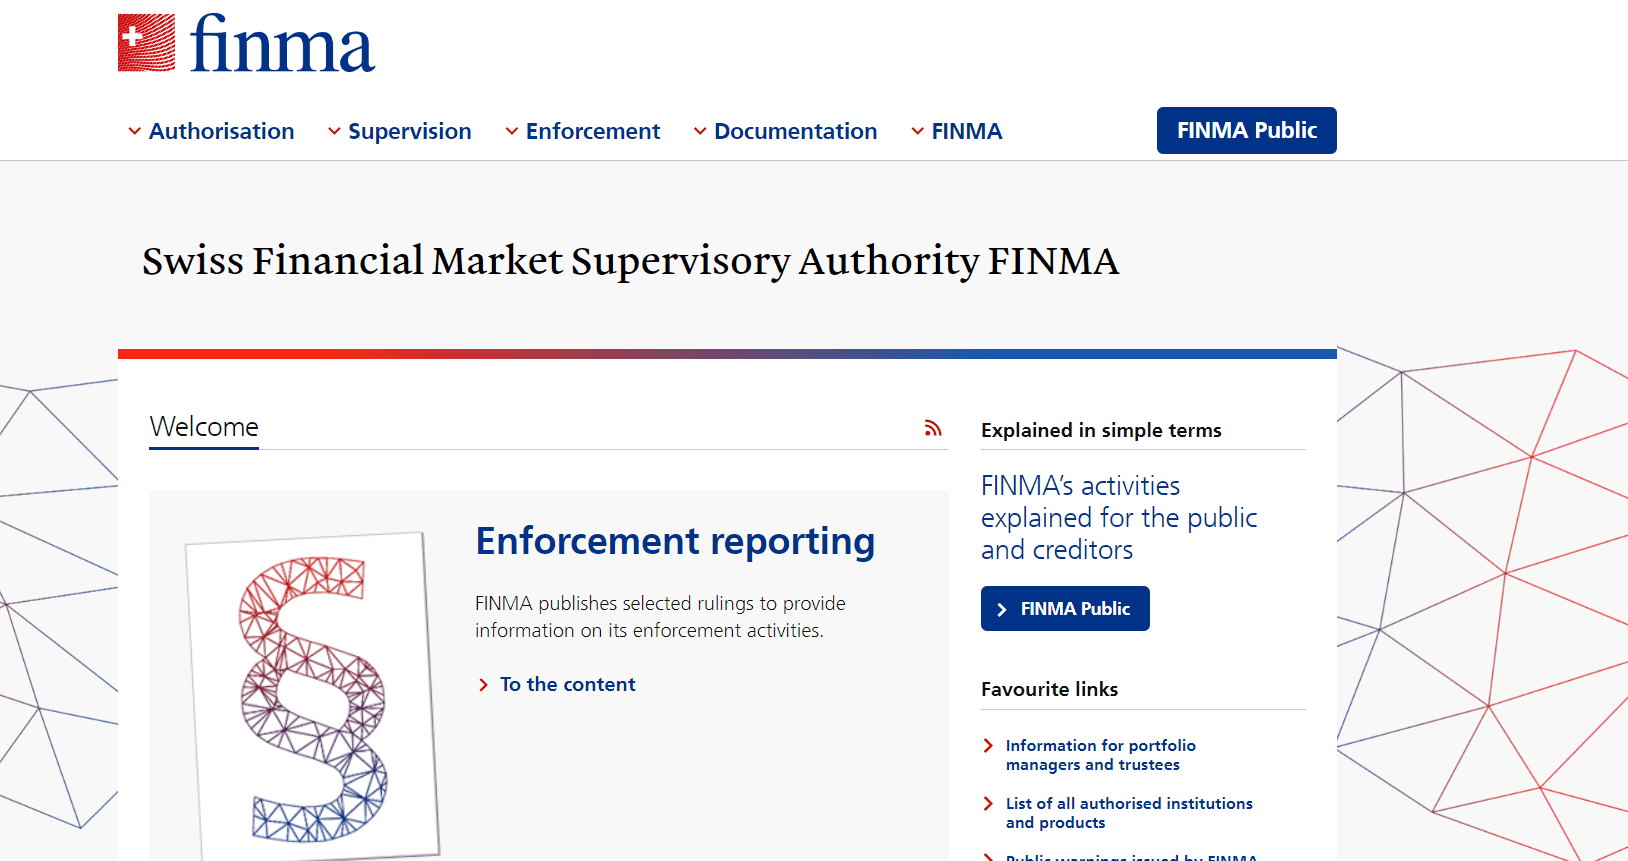Open 'List of all authorised institutions and products'

1129,813
